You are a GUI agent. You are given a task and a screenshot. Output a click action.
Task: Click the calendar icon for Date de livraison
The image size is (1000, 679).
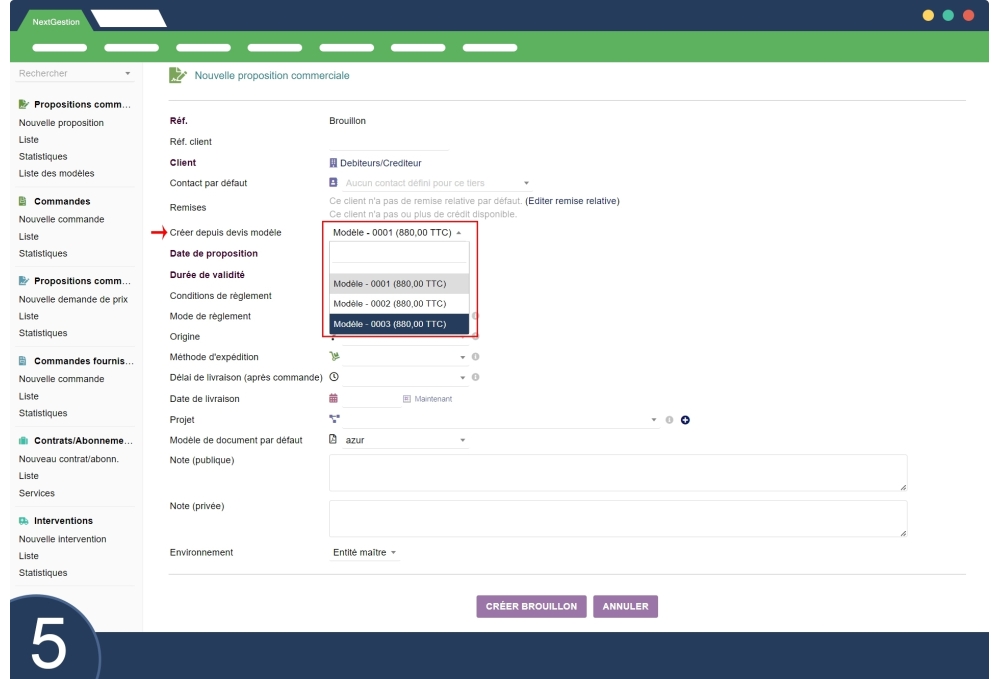334,398
